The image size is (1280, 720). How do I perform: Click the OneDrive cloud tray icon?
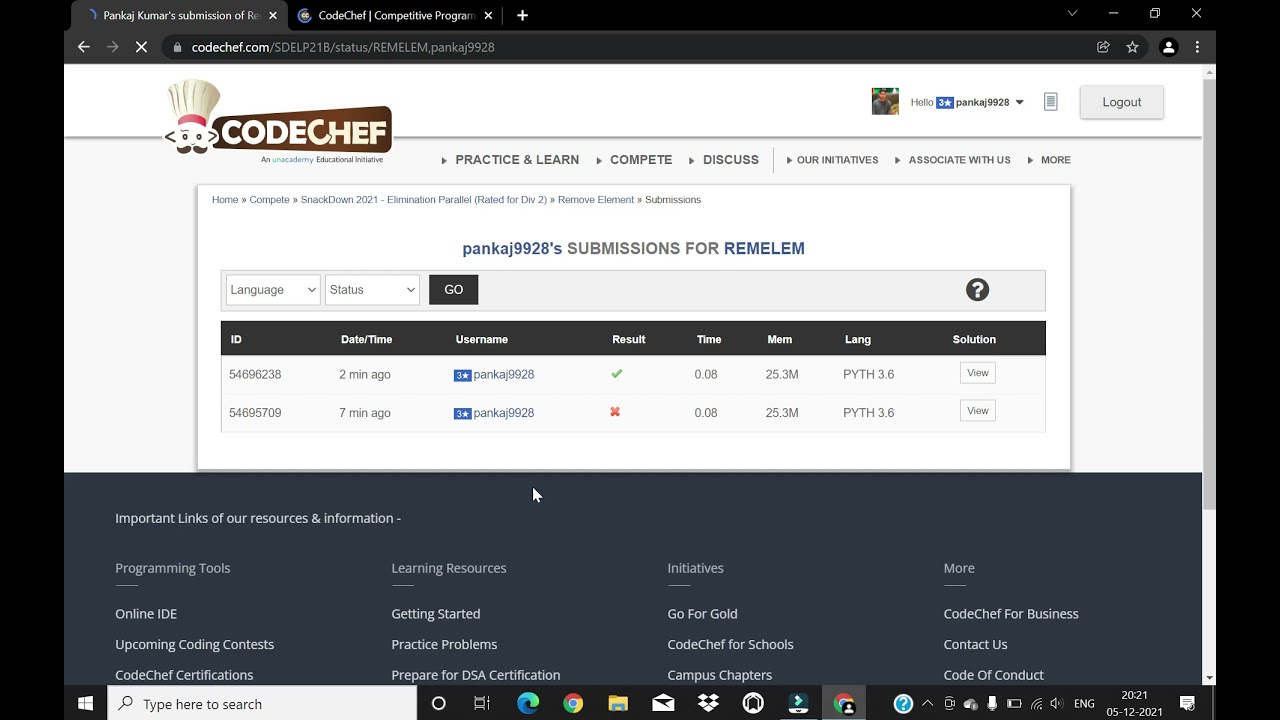971,704
